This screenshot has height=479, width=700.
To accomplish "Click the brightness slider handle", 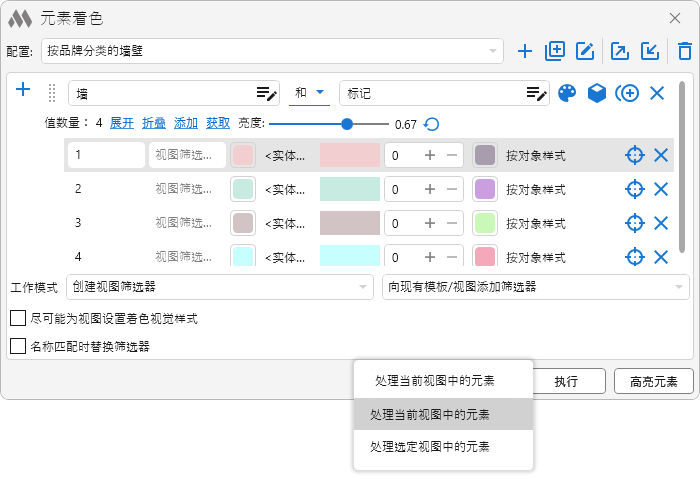I will click(347, 124).
